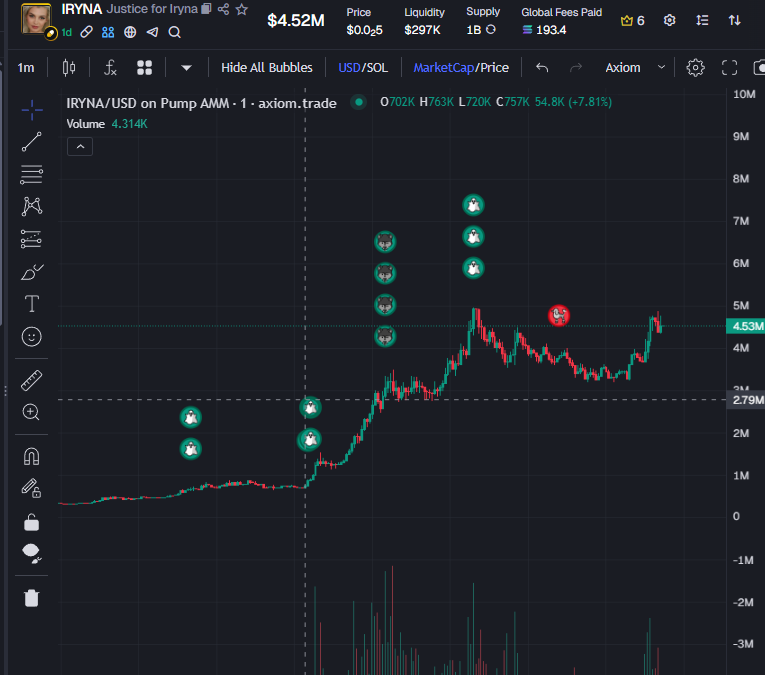Open the numbered list layout icon
This screenshot has height=675, width=765.
(702, 20)
